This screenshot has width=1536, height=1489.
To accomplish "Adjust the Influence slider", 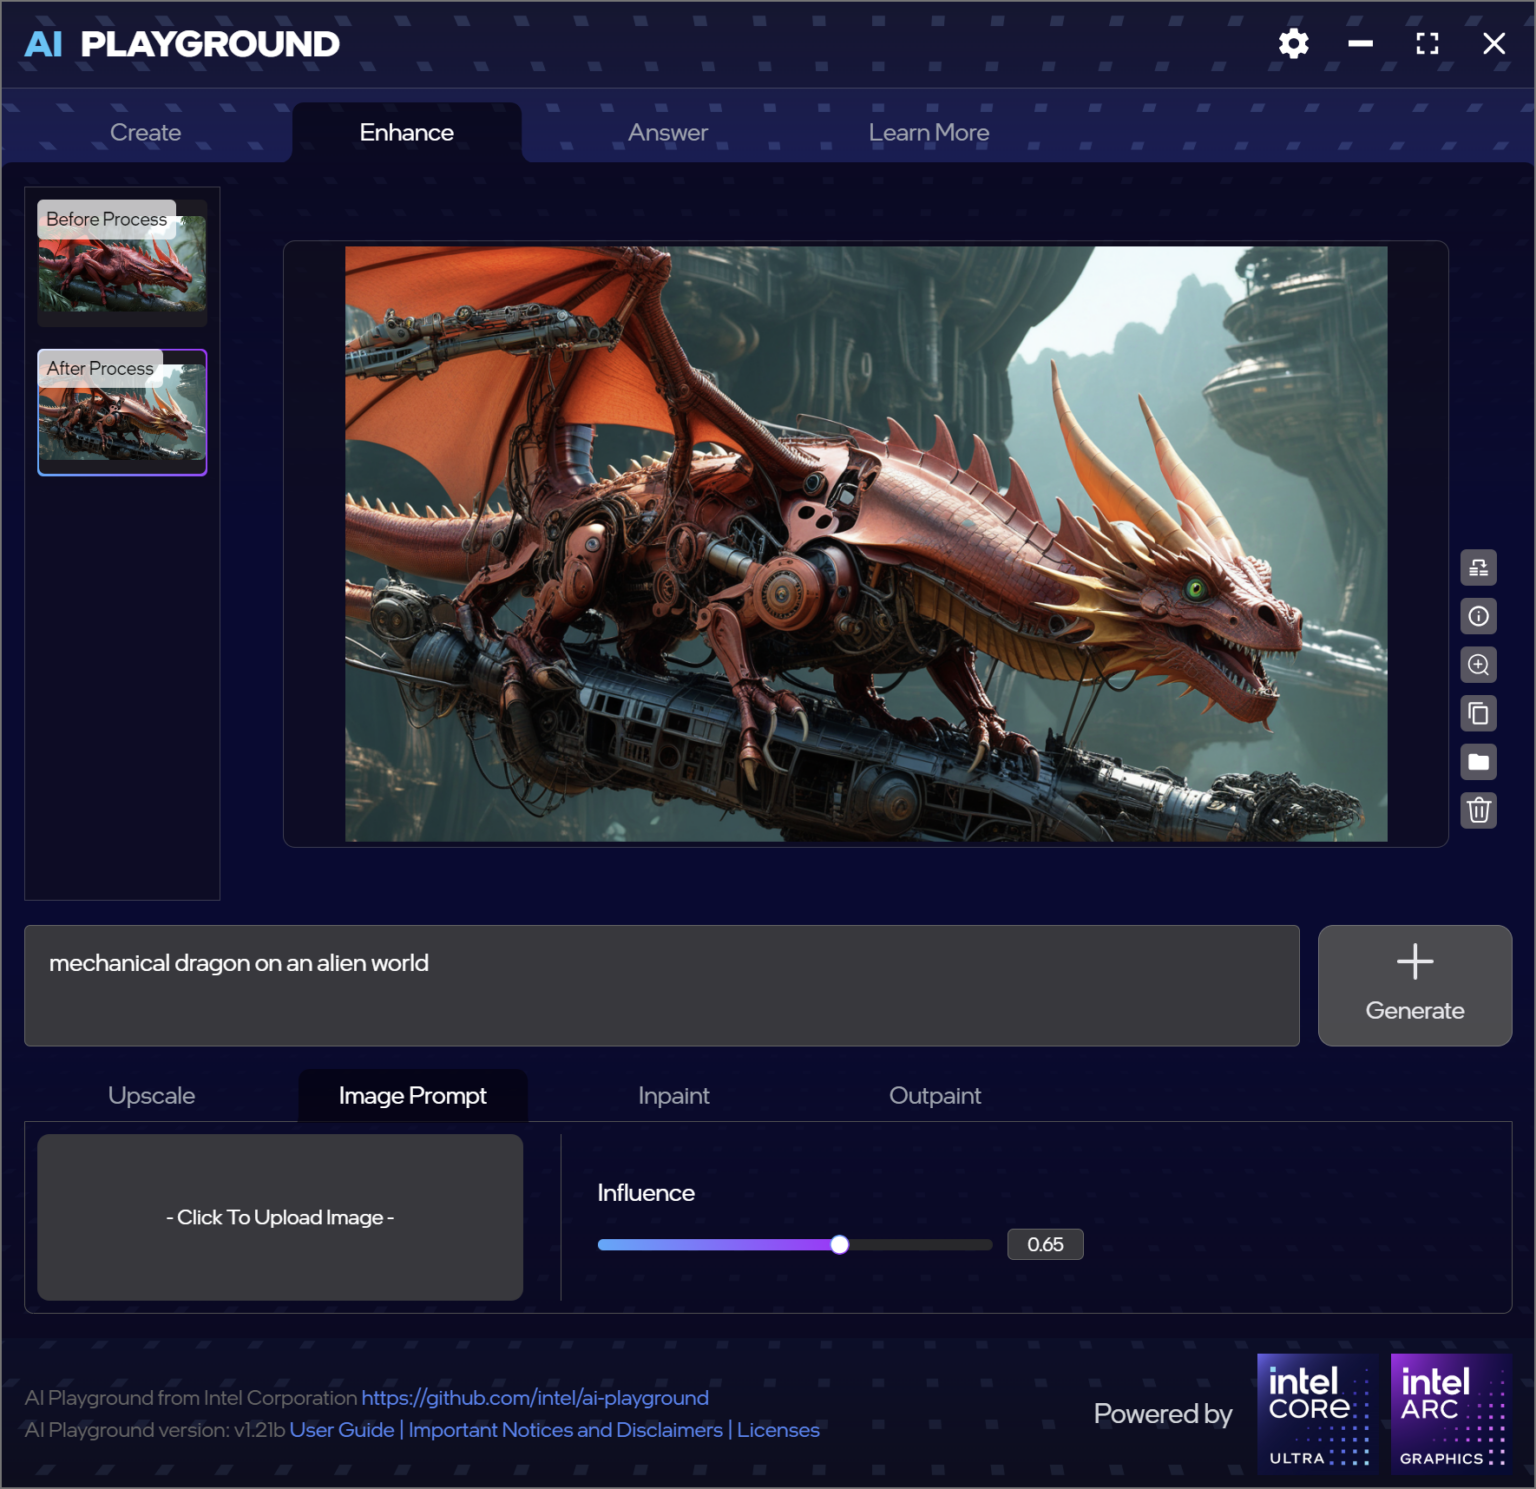I will [x=840, y=1244].
